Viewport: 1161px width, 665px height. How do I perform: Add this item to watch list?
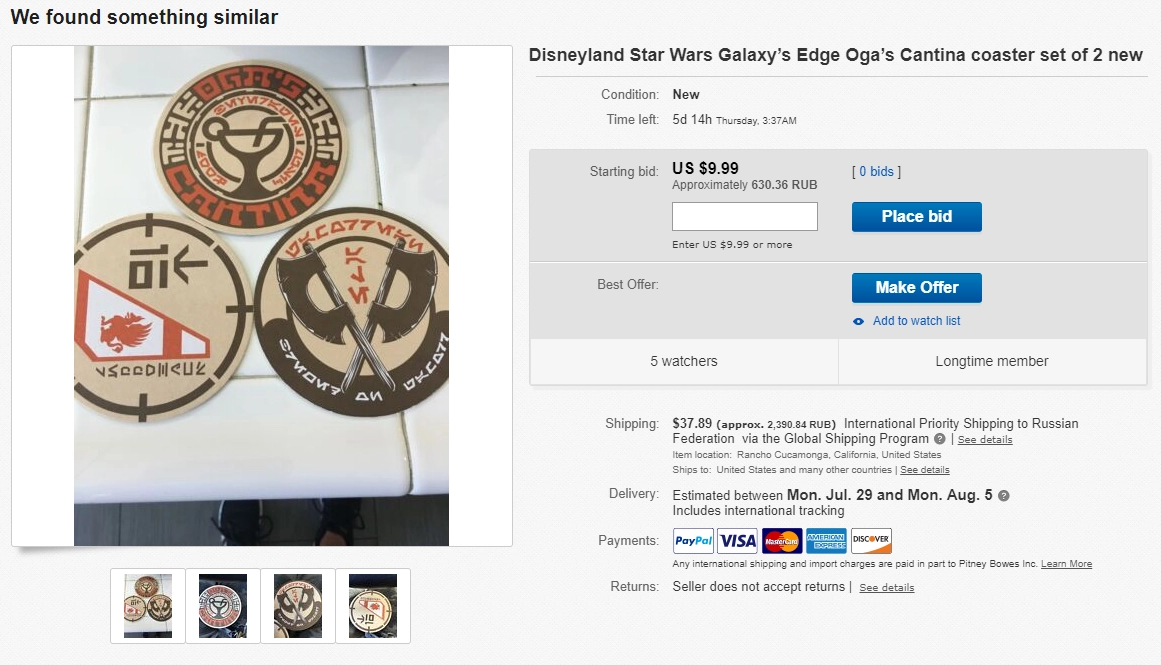click(x=916, y=321)
